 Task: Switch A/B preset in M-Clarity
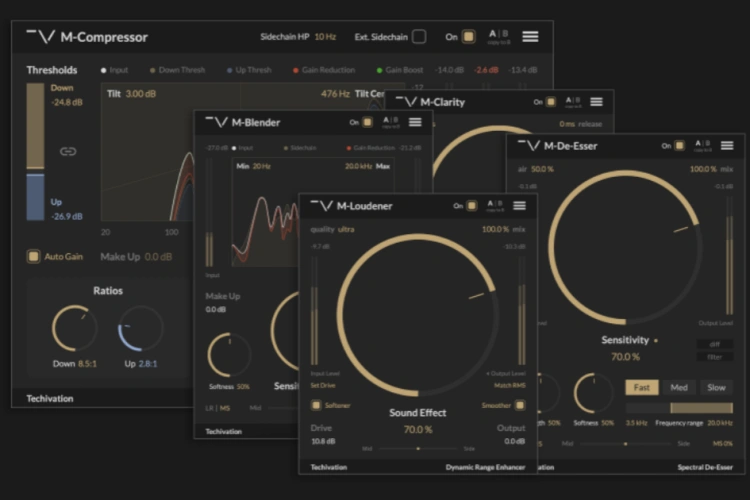(x=573, y=102)
